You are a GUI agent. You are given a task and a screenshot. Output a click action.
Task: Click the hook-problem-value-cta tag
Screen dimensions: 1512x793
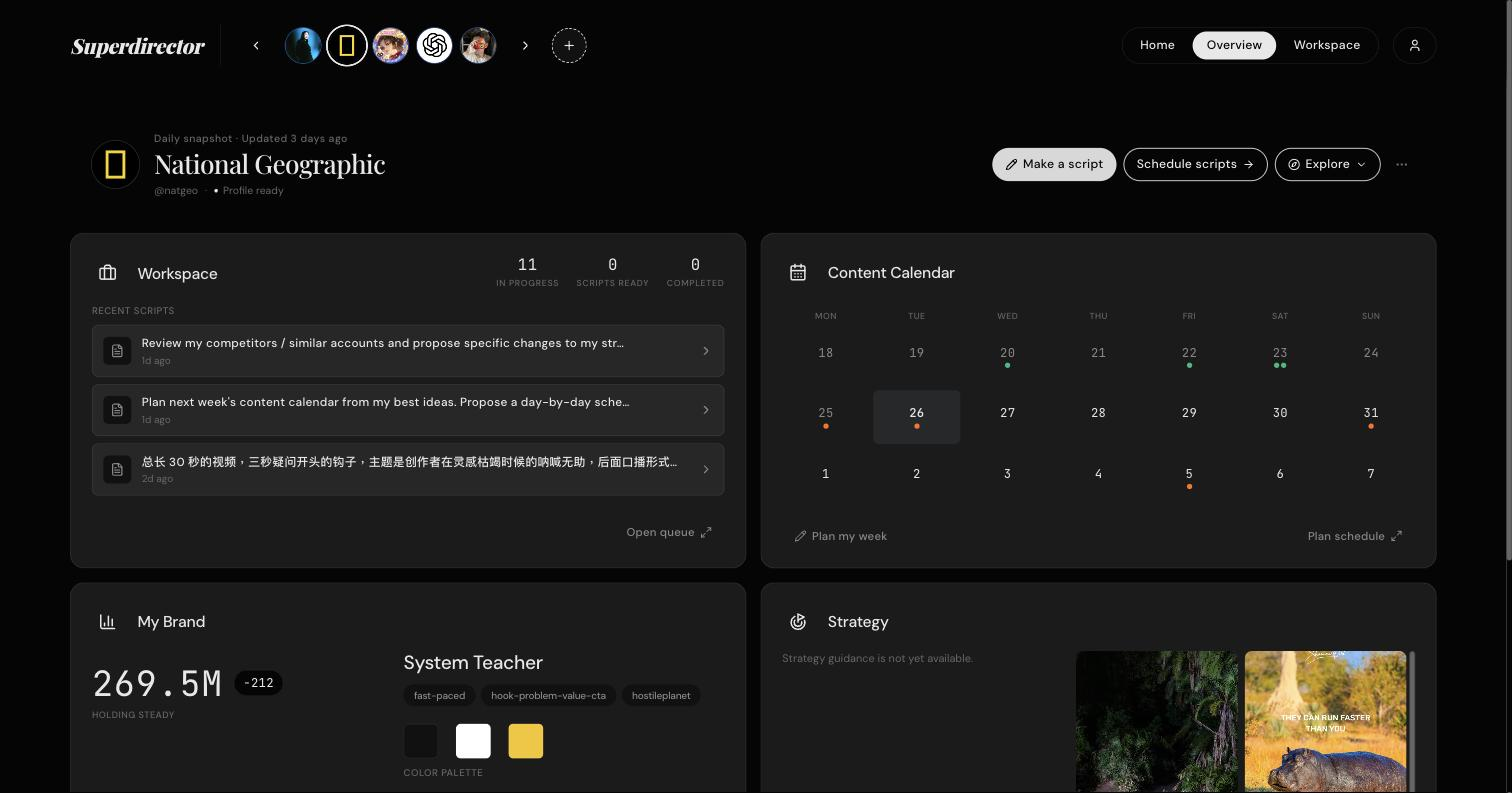coord(548,695)
